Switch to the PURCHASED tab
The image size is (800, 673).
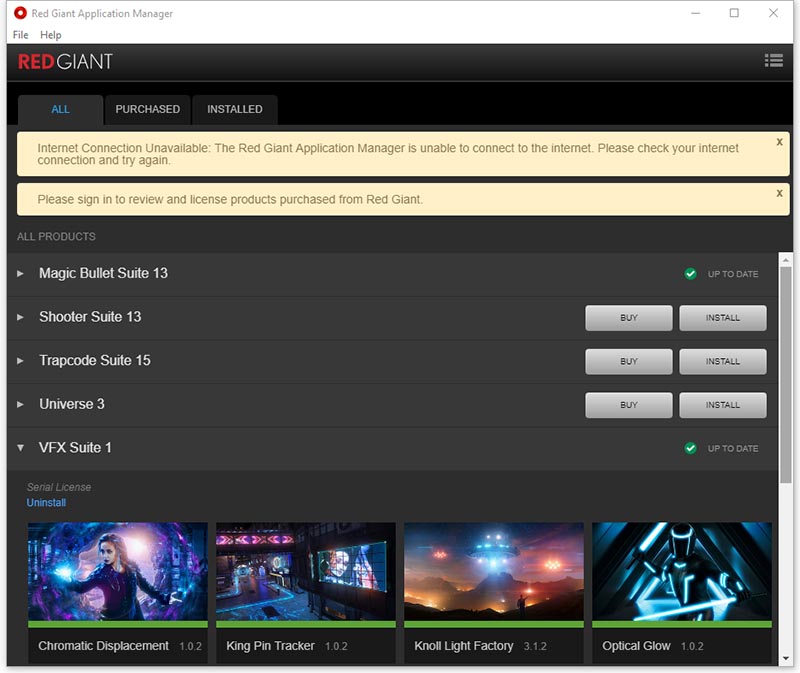[147, 109]
